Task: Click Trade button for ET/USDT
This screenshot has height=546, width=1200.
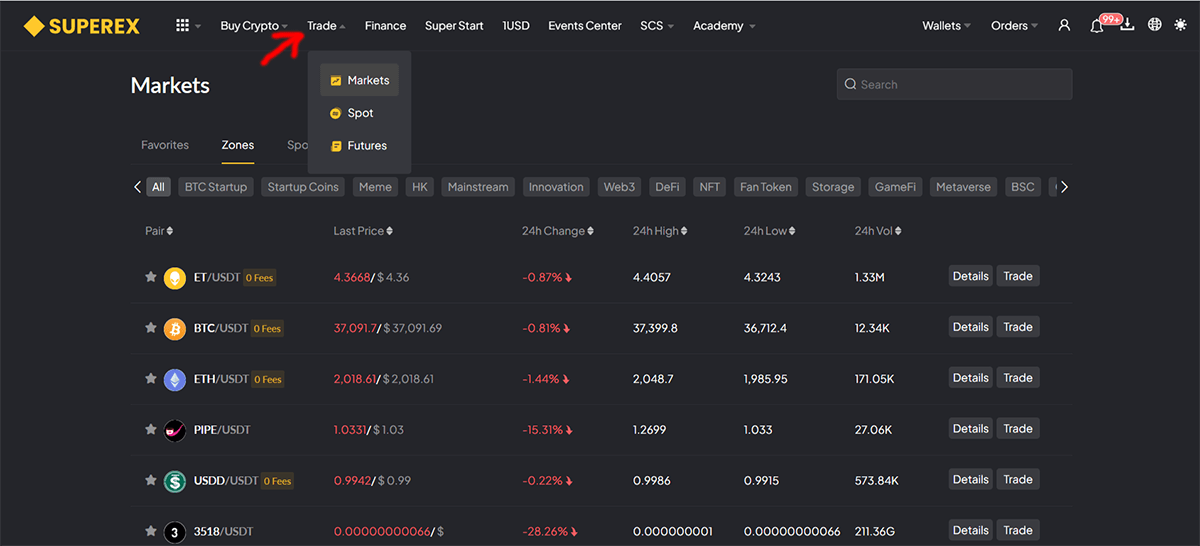Action: 1018,276
